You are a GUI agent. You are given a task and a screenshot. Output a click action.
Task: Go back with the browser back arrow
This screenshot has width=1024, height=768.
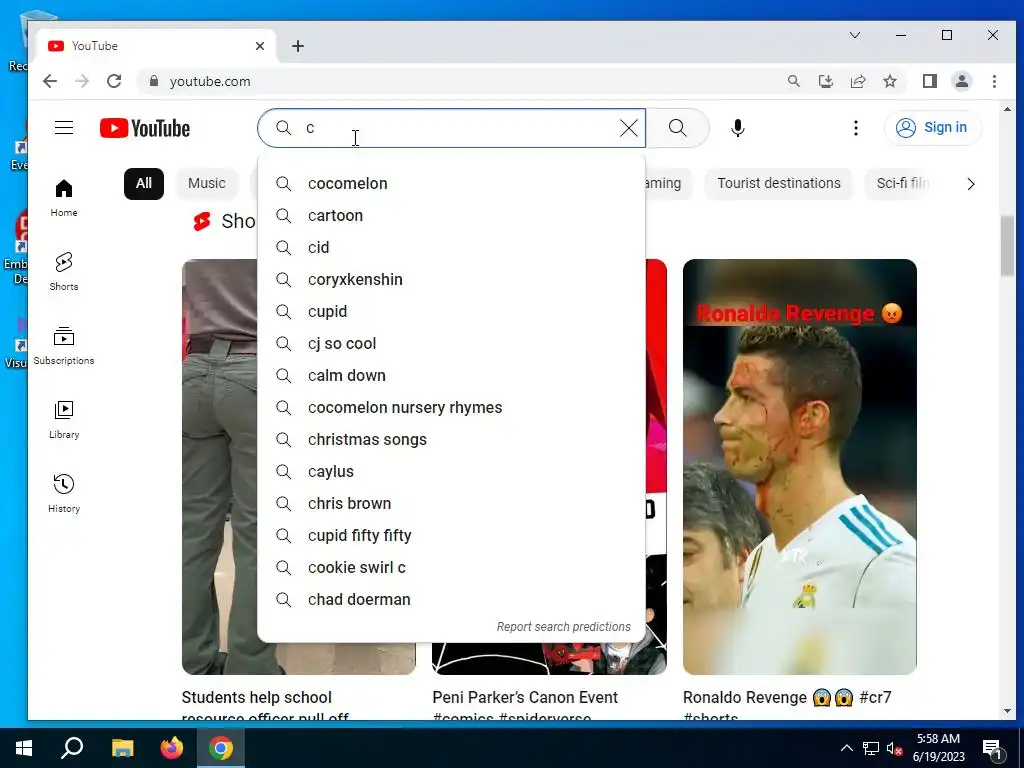(x=50, y=81)
